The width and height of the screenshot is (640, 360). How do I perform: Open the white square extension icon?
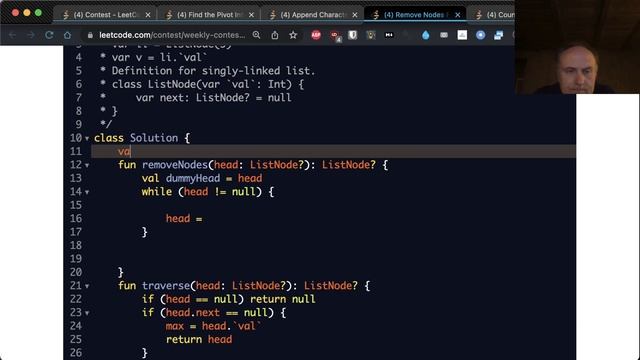click(462, 35)
